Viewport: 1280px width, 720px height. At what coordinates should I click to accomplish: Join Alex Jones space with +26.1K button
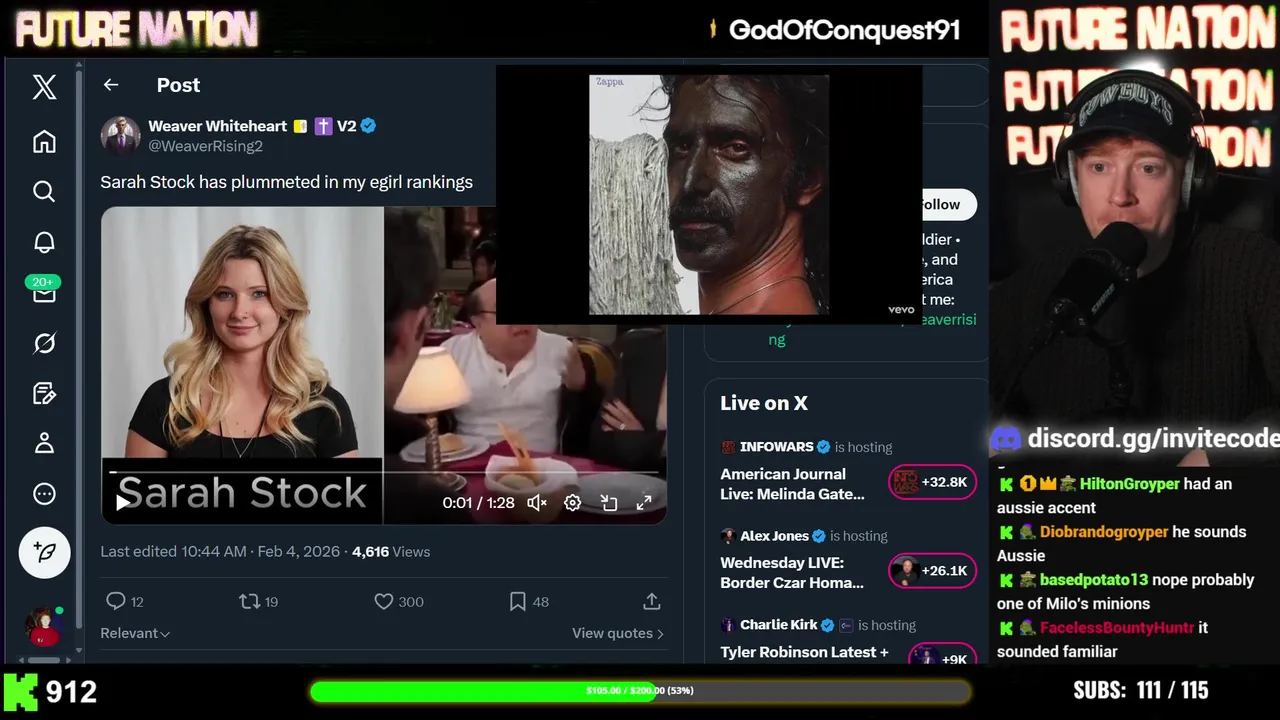(x=932, y=571)
